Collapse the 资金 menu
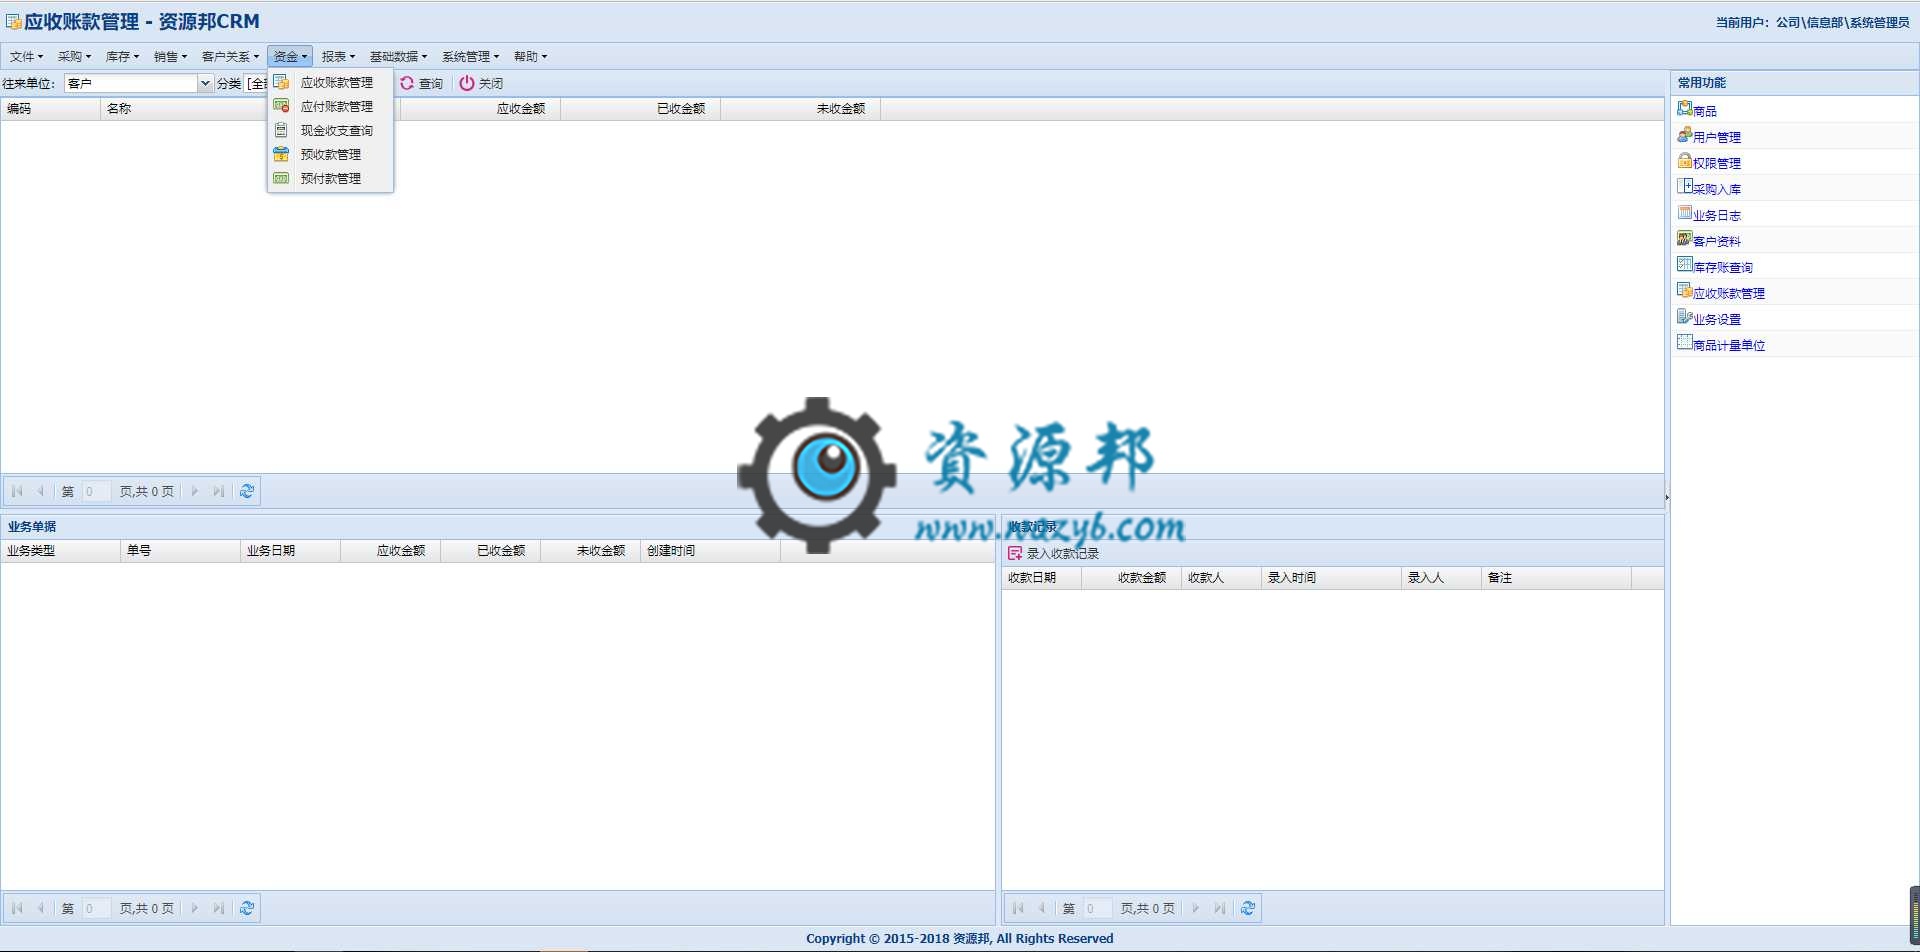1920x952 pixels. point(290,57)
